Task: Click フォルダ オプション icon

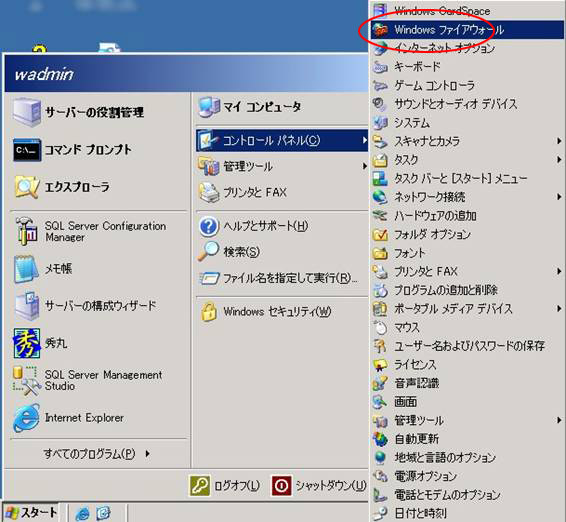Action: [x=380, y=235]
